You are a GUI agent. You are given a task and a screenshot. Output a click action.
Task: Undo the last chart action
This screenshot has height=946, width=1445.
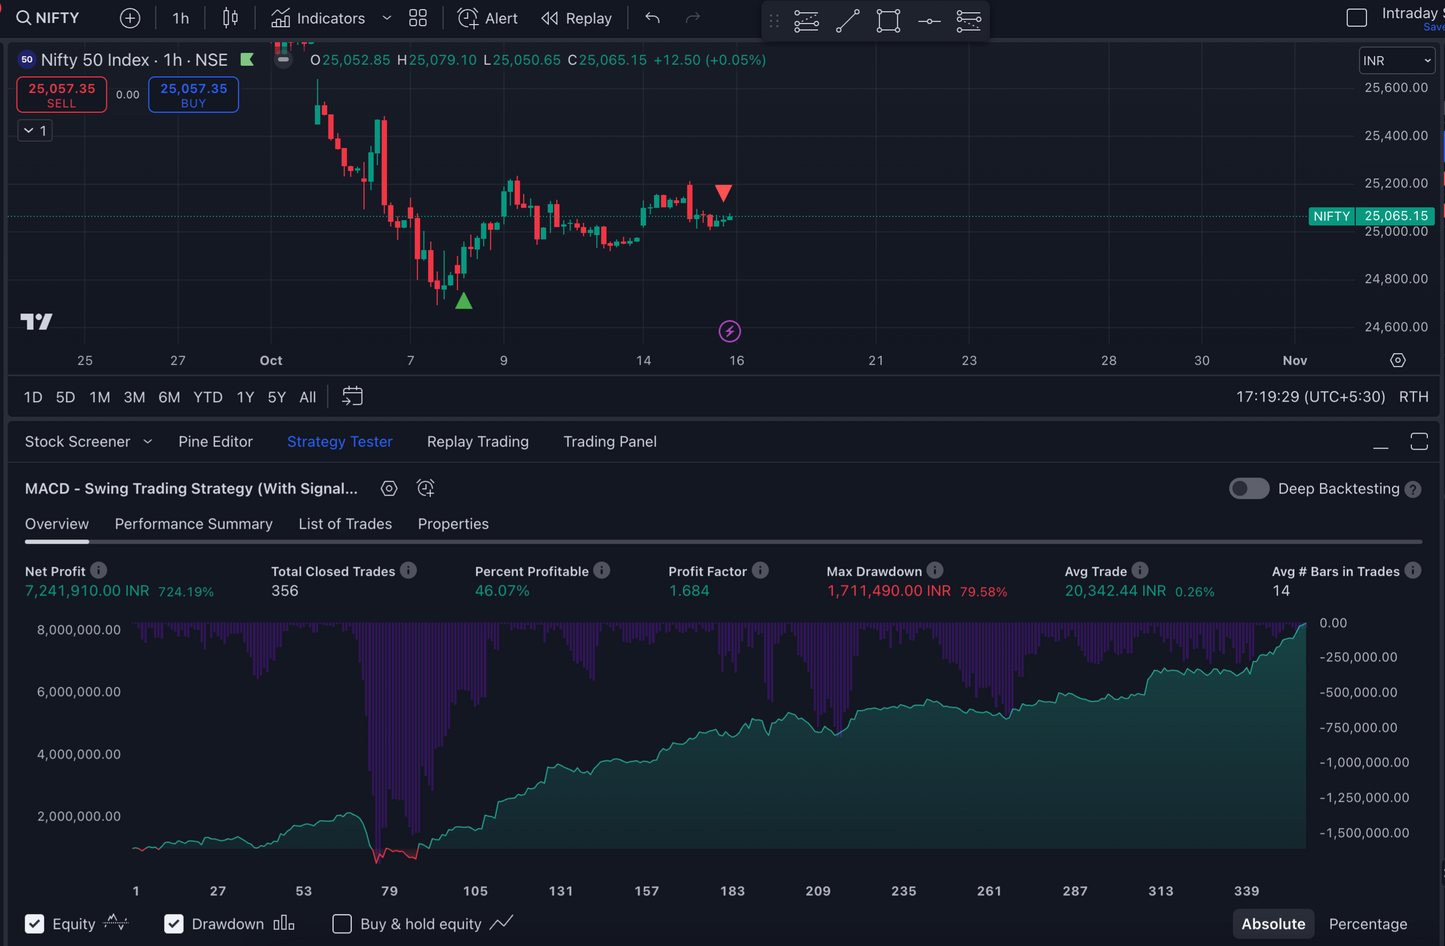coord(652,18)
